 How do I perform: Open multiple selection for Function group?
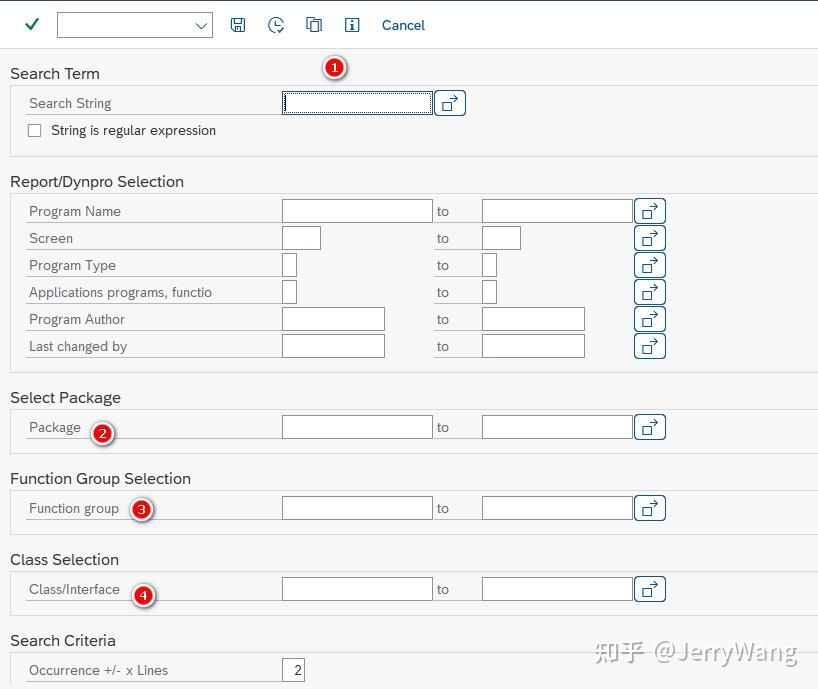[649, 507]
